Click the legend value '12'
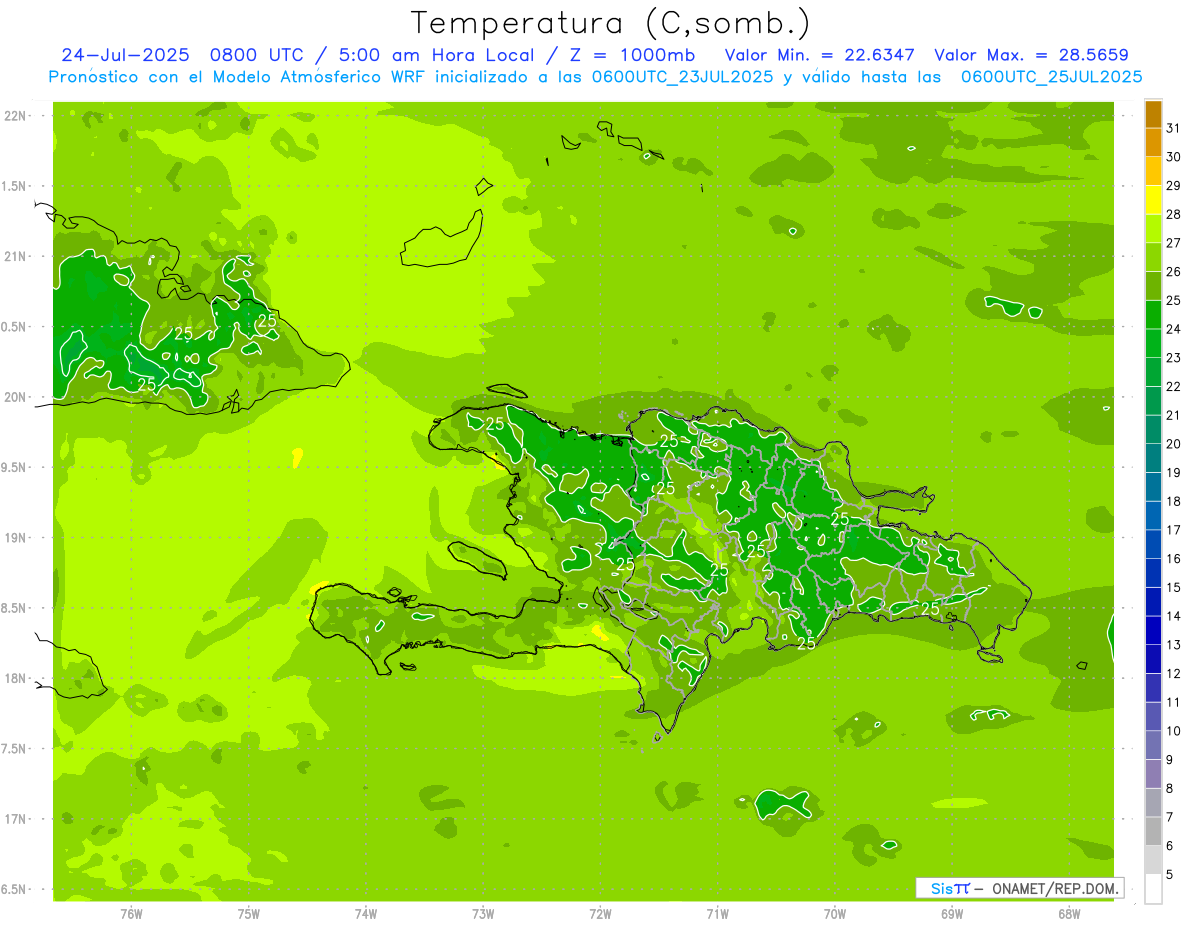The width and height of the screenshot is (1200, 927). (x=1174, y=673)
